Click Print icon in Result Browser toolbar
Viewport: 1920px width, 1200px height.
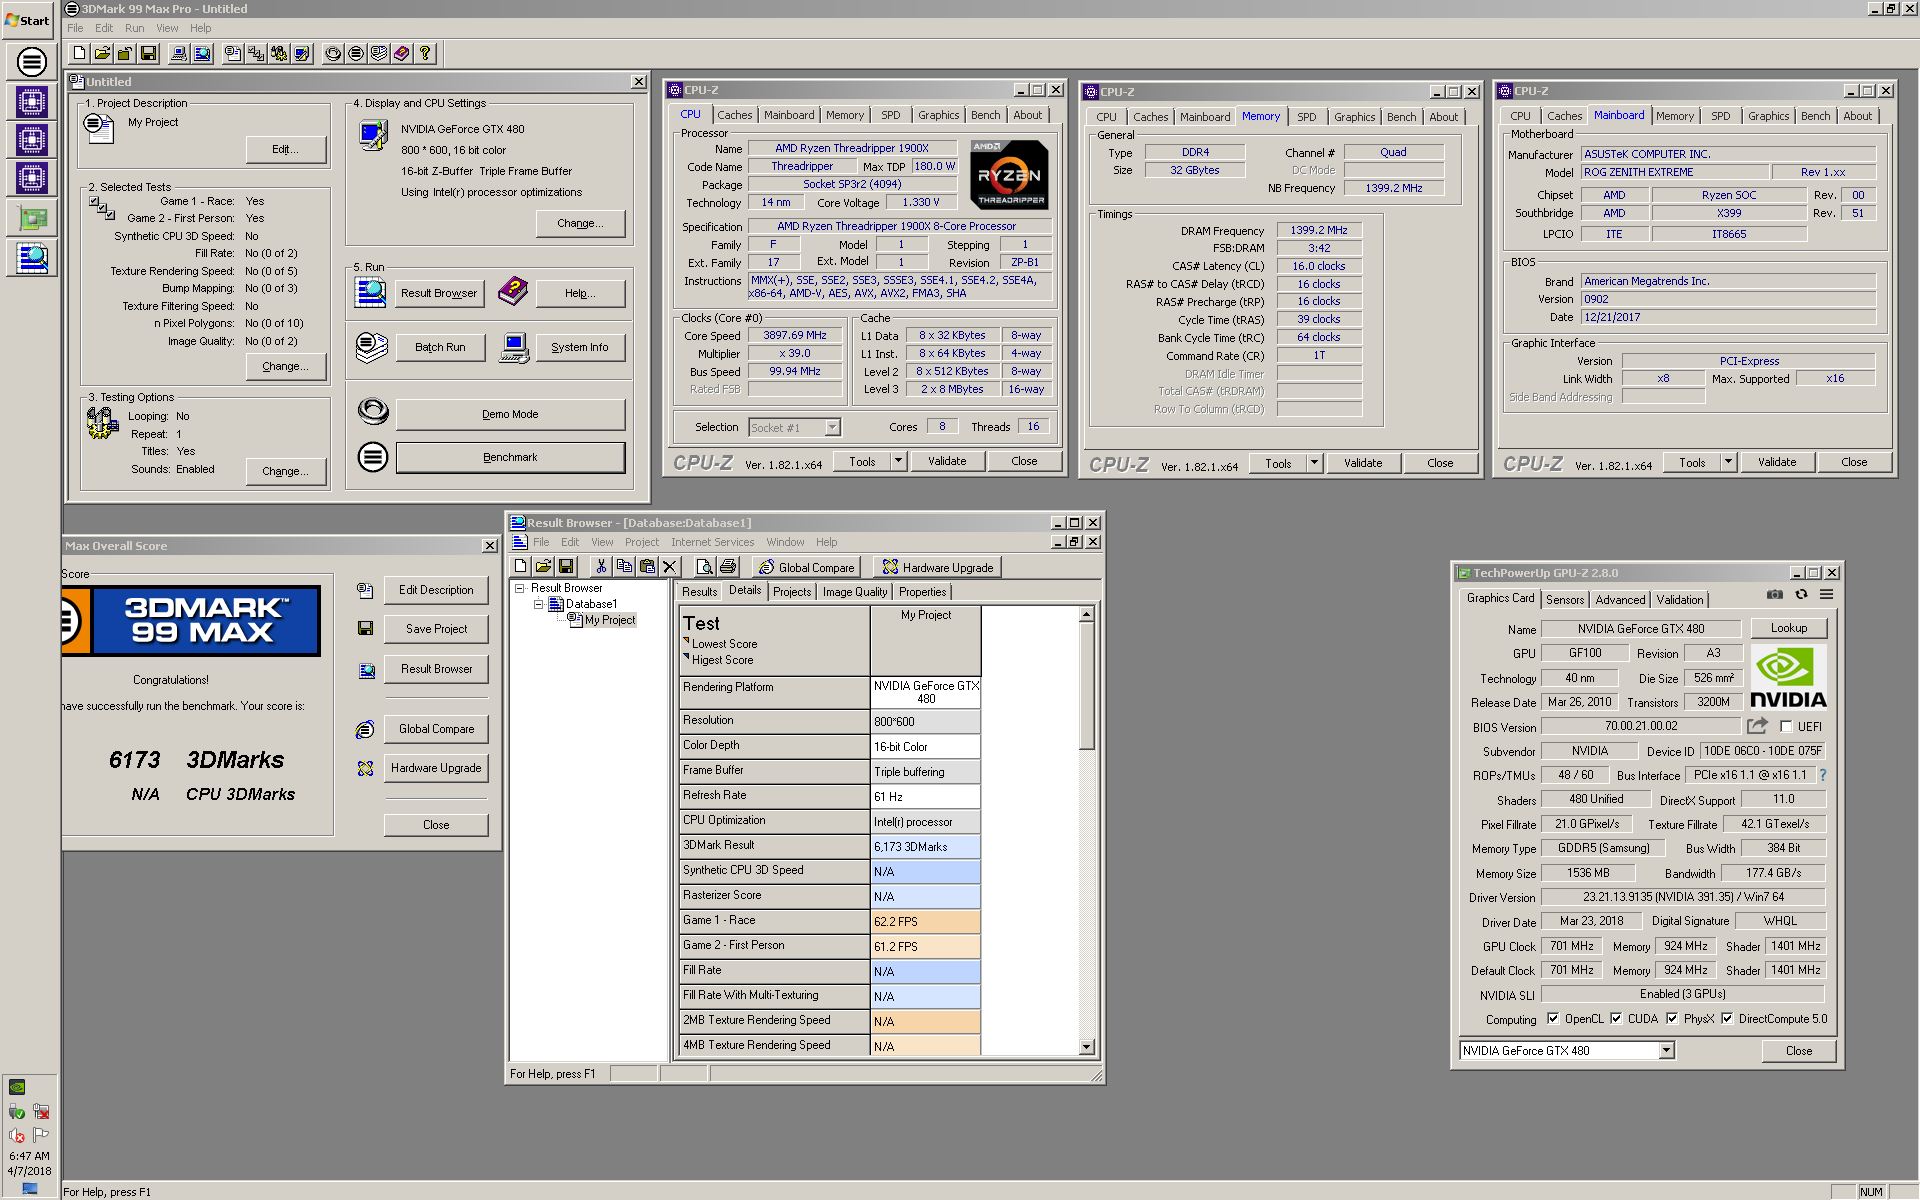pyautogui.click(x=728, y=567)
